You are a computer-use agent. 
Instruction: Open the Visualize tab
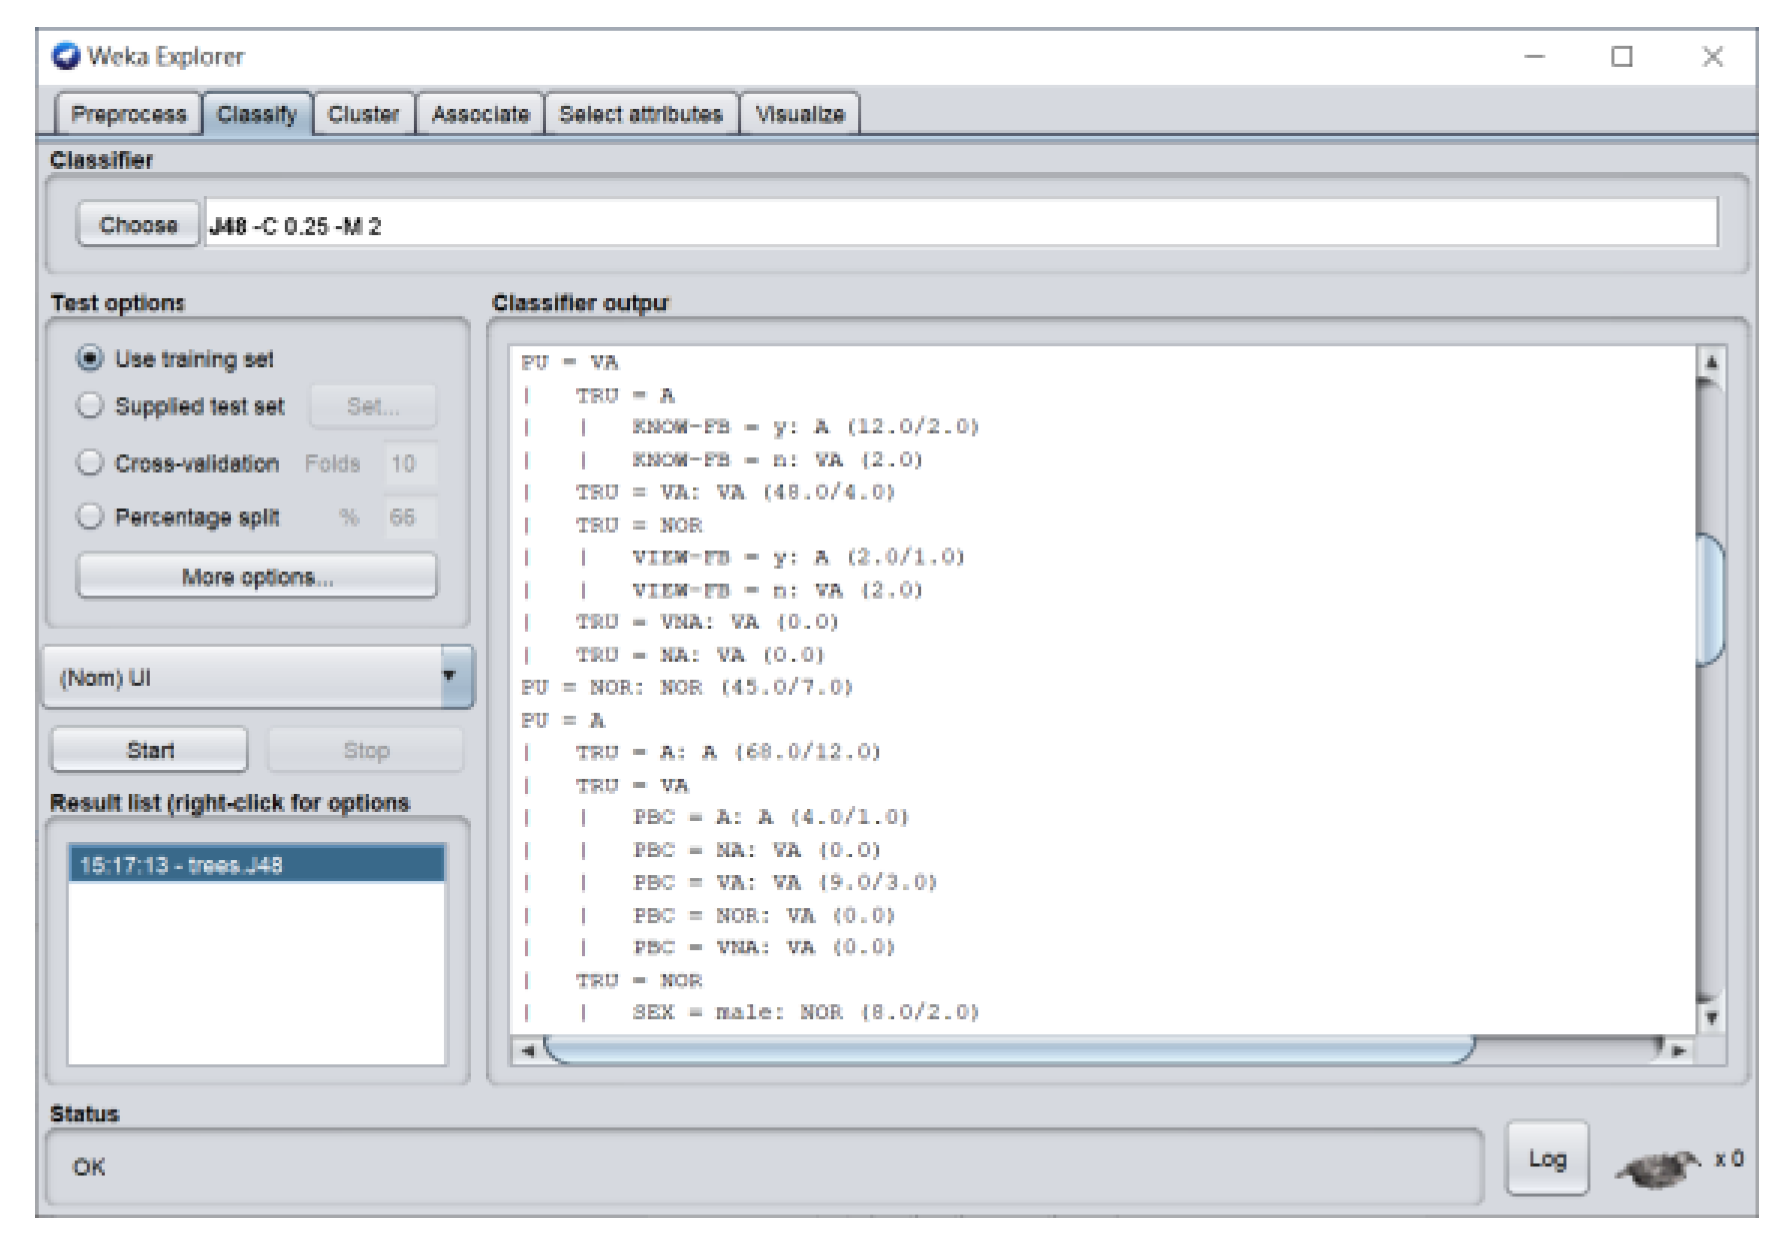(800, 114)
